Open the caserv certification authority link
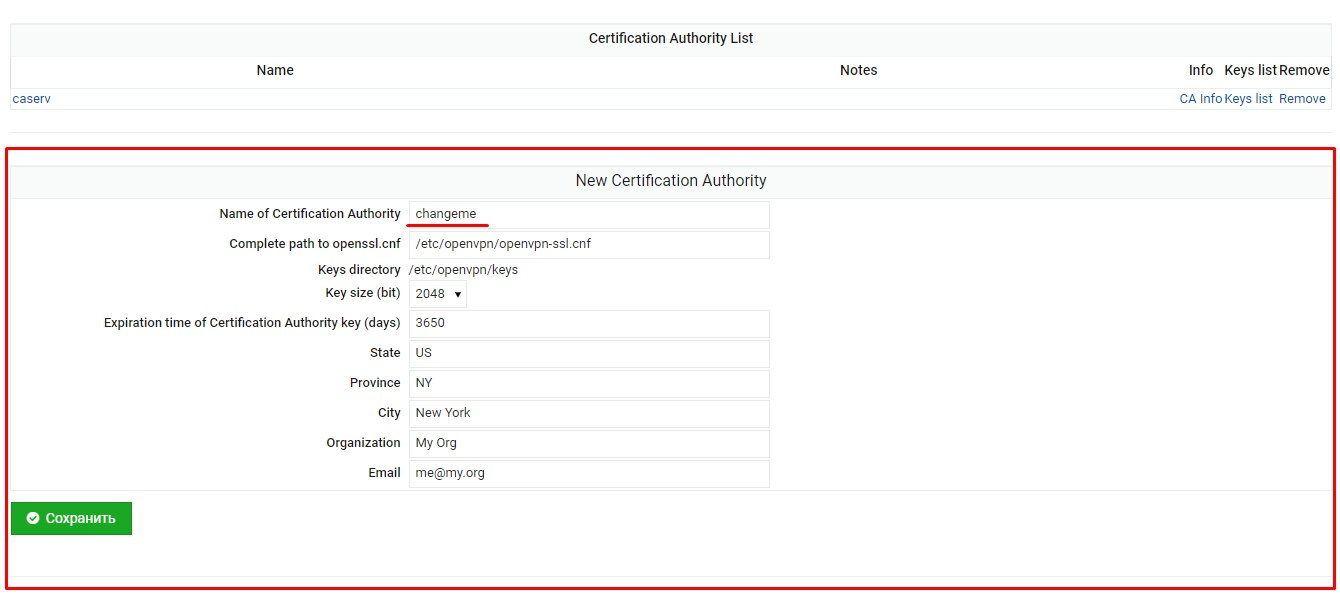 coord(31,99)
